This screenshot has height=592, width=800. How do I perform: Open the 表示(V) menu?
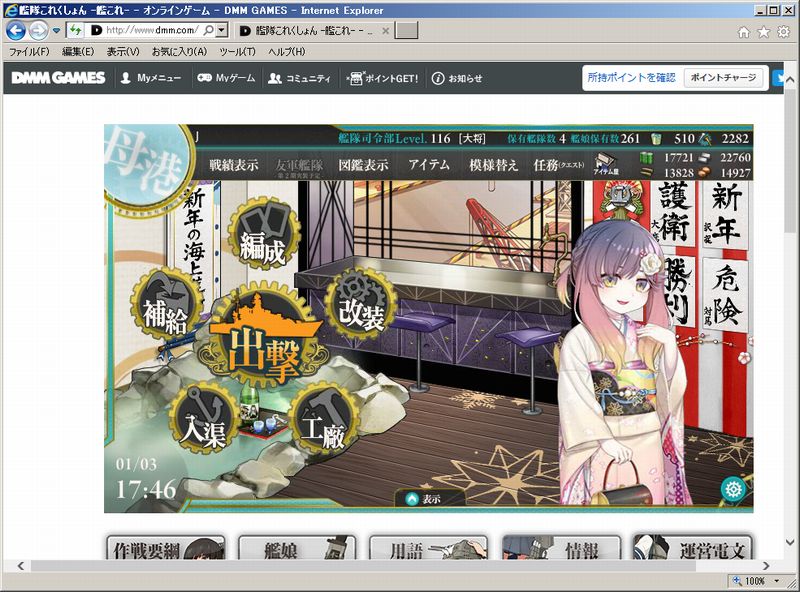pyautogui.click(x=123, y=52)
